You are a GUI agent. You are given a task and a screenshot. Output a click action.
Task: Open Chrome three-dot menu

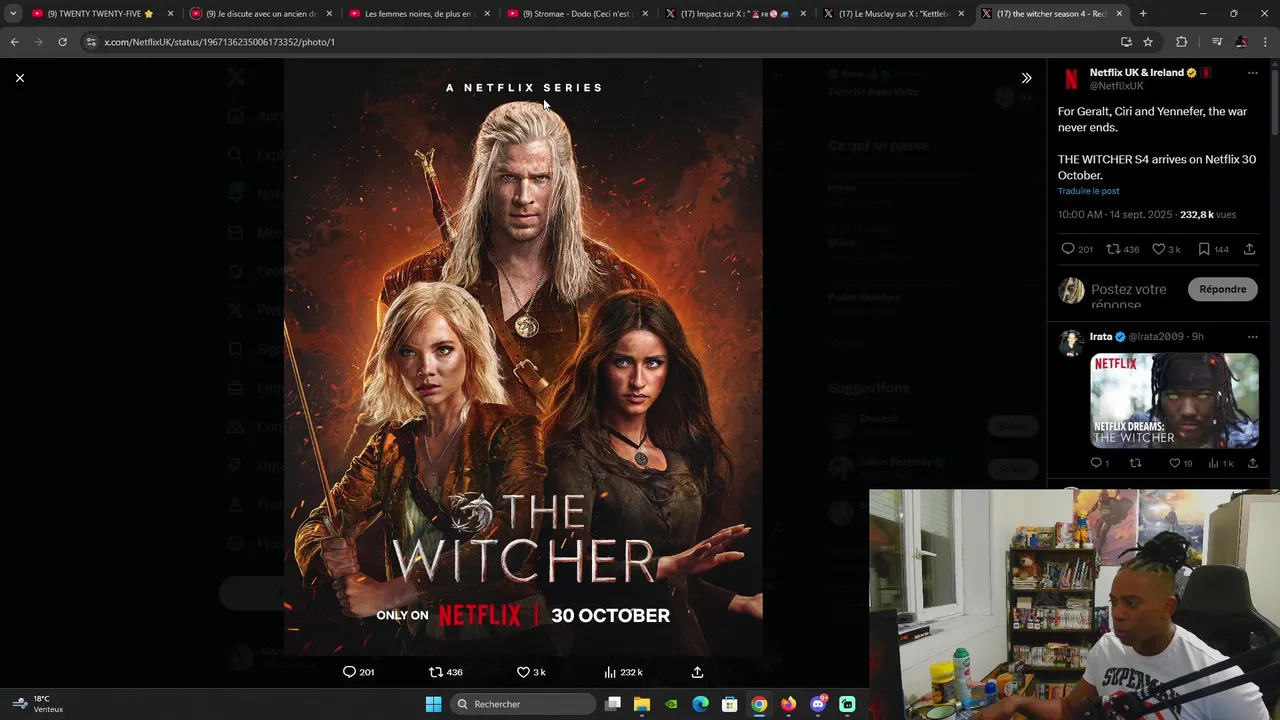coord(1266,42)
